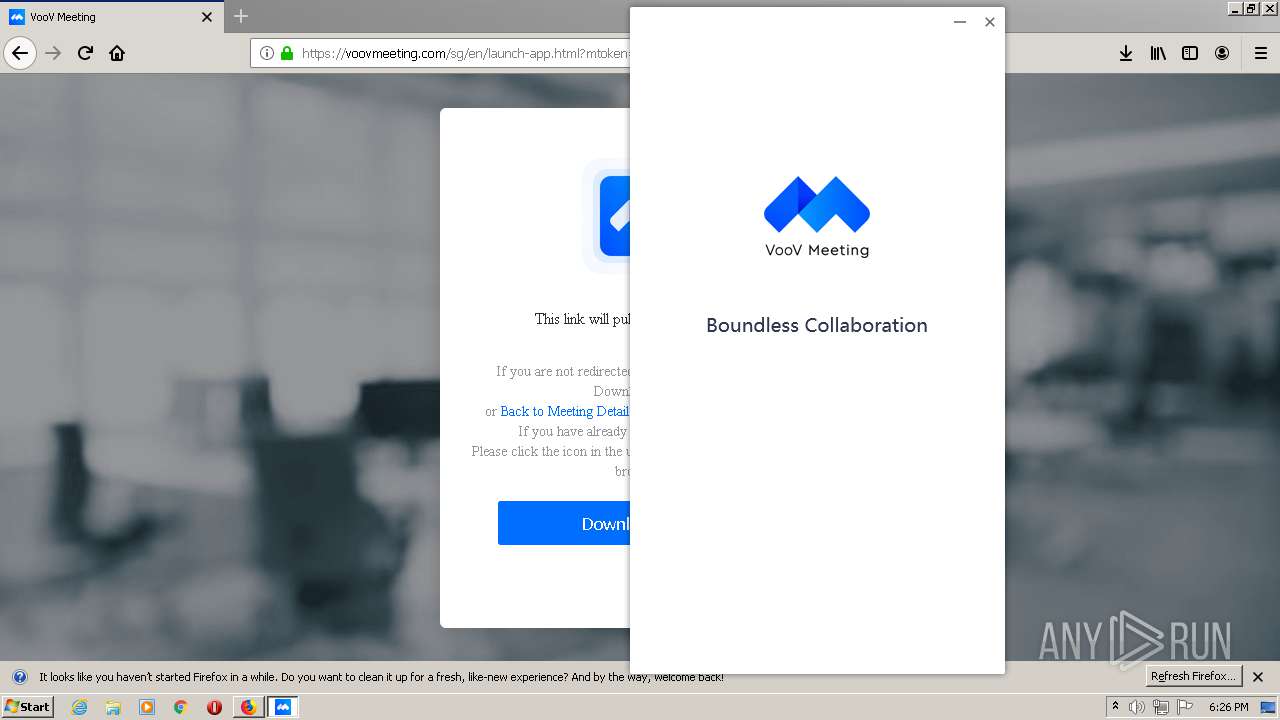Click the green secure connection padlock
1280x720 pixels.
287,53
